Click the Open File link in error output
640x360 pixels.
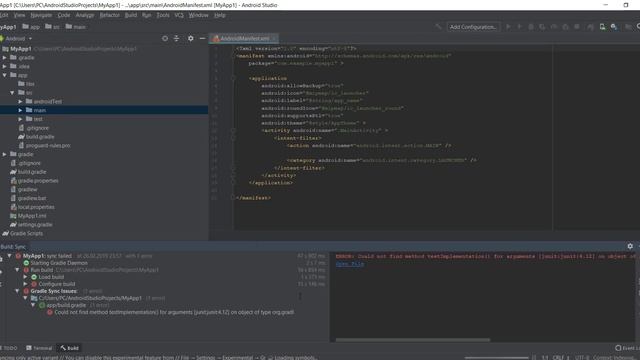click(350, 264)
